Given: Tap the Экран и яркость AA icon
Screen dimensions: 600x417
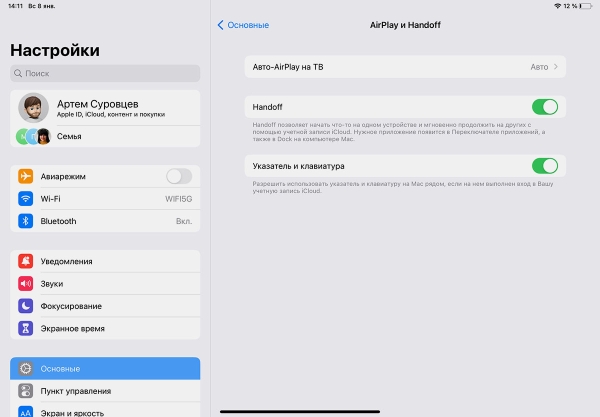Looking at the screenshot, I should click(25, 412).
